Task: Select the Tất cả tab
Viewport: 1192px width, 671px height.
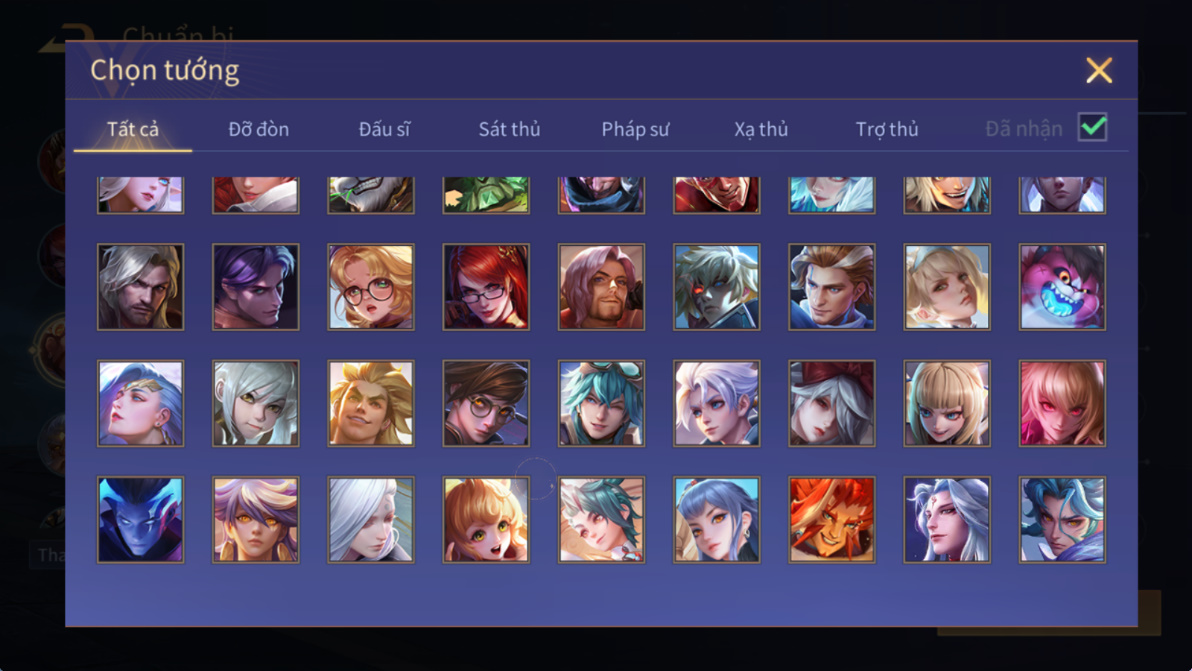Action: (133, 129)
